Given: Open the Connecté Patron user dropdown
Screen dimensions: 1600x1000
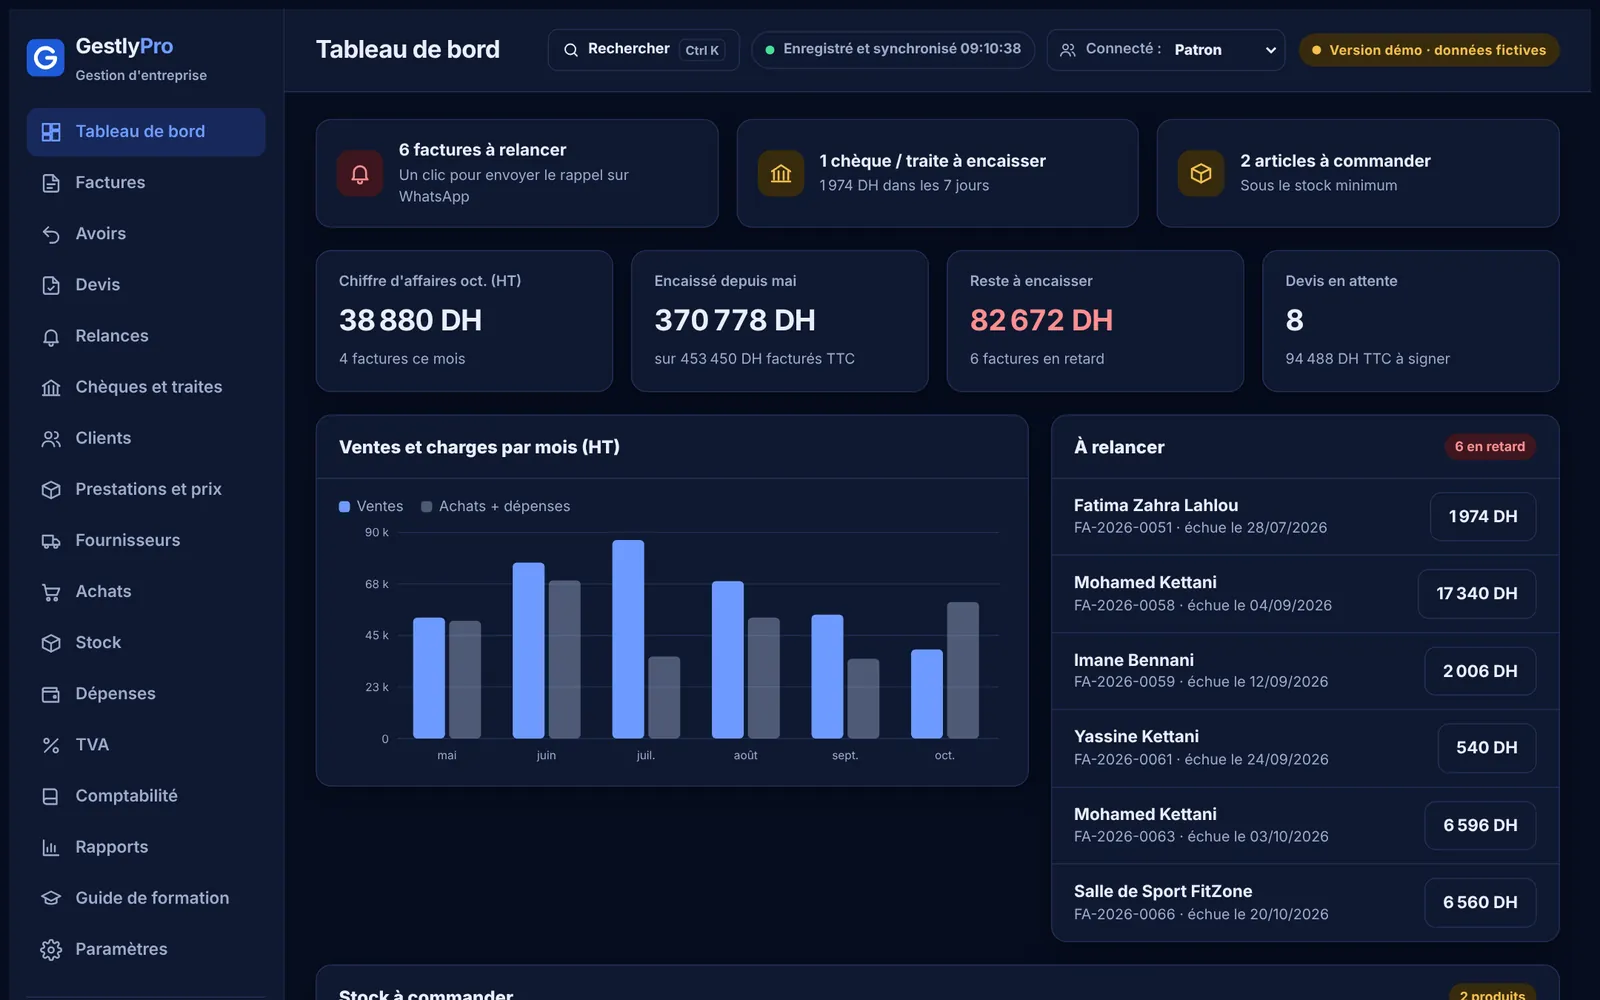Looking at the screenshot, I should tap(1166, 50).
